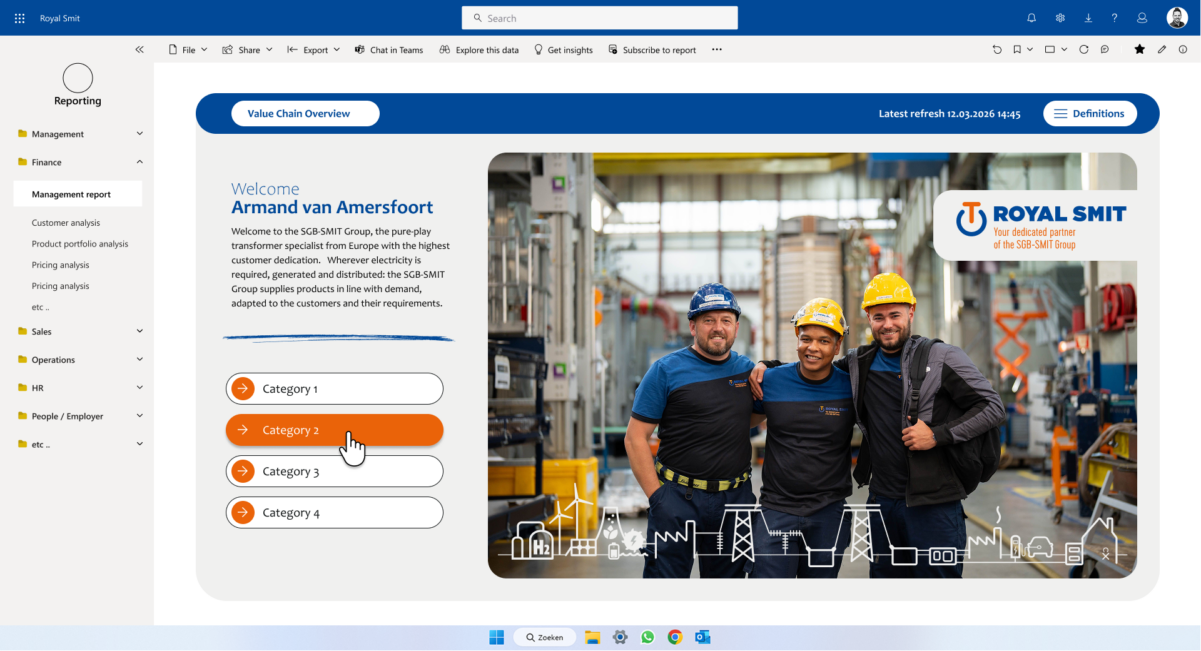Viewport: 1201px width, 651px height.
Task: Click the download arrow icon in header
Action: 1088,18
